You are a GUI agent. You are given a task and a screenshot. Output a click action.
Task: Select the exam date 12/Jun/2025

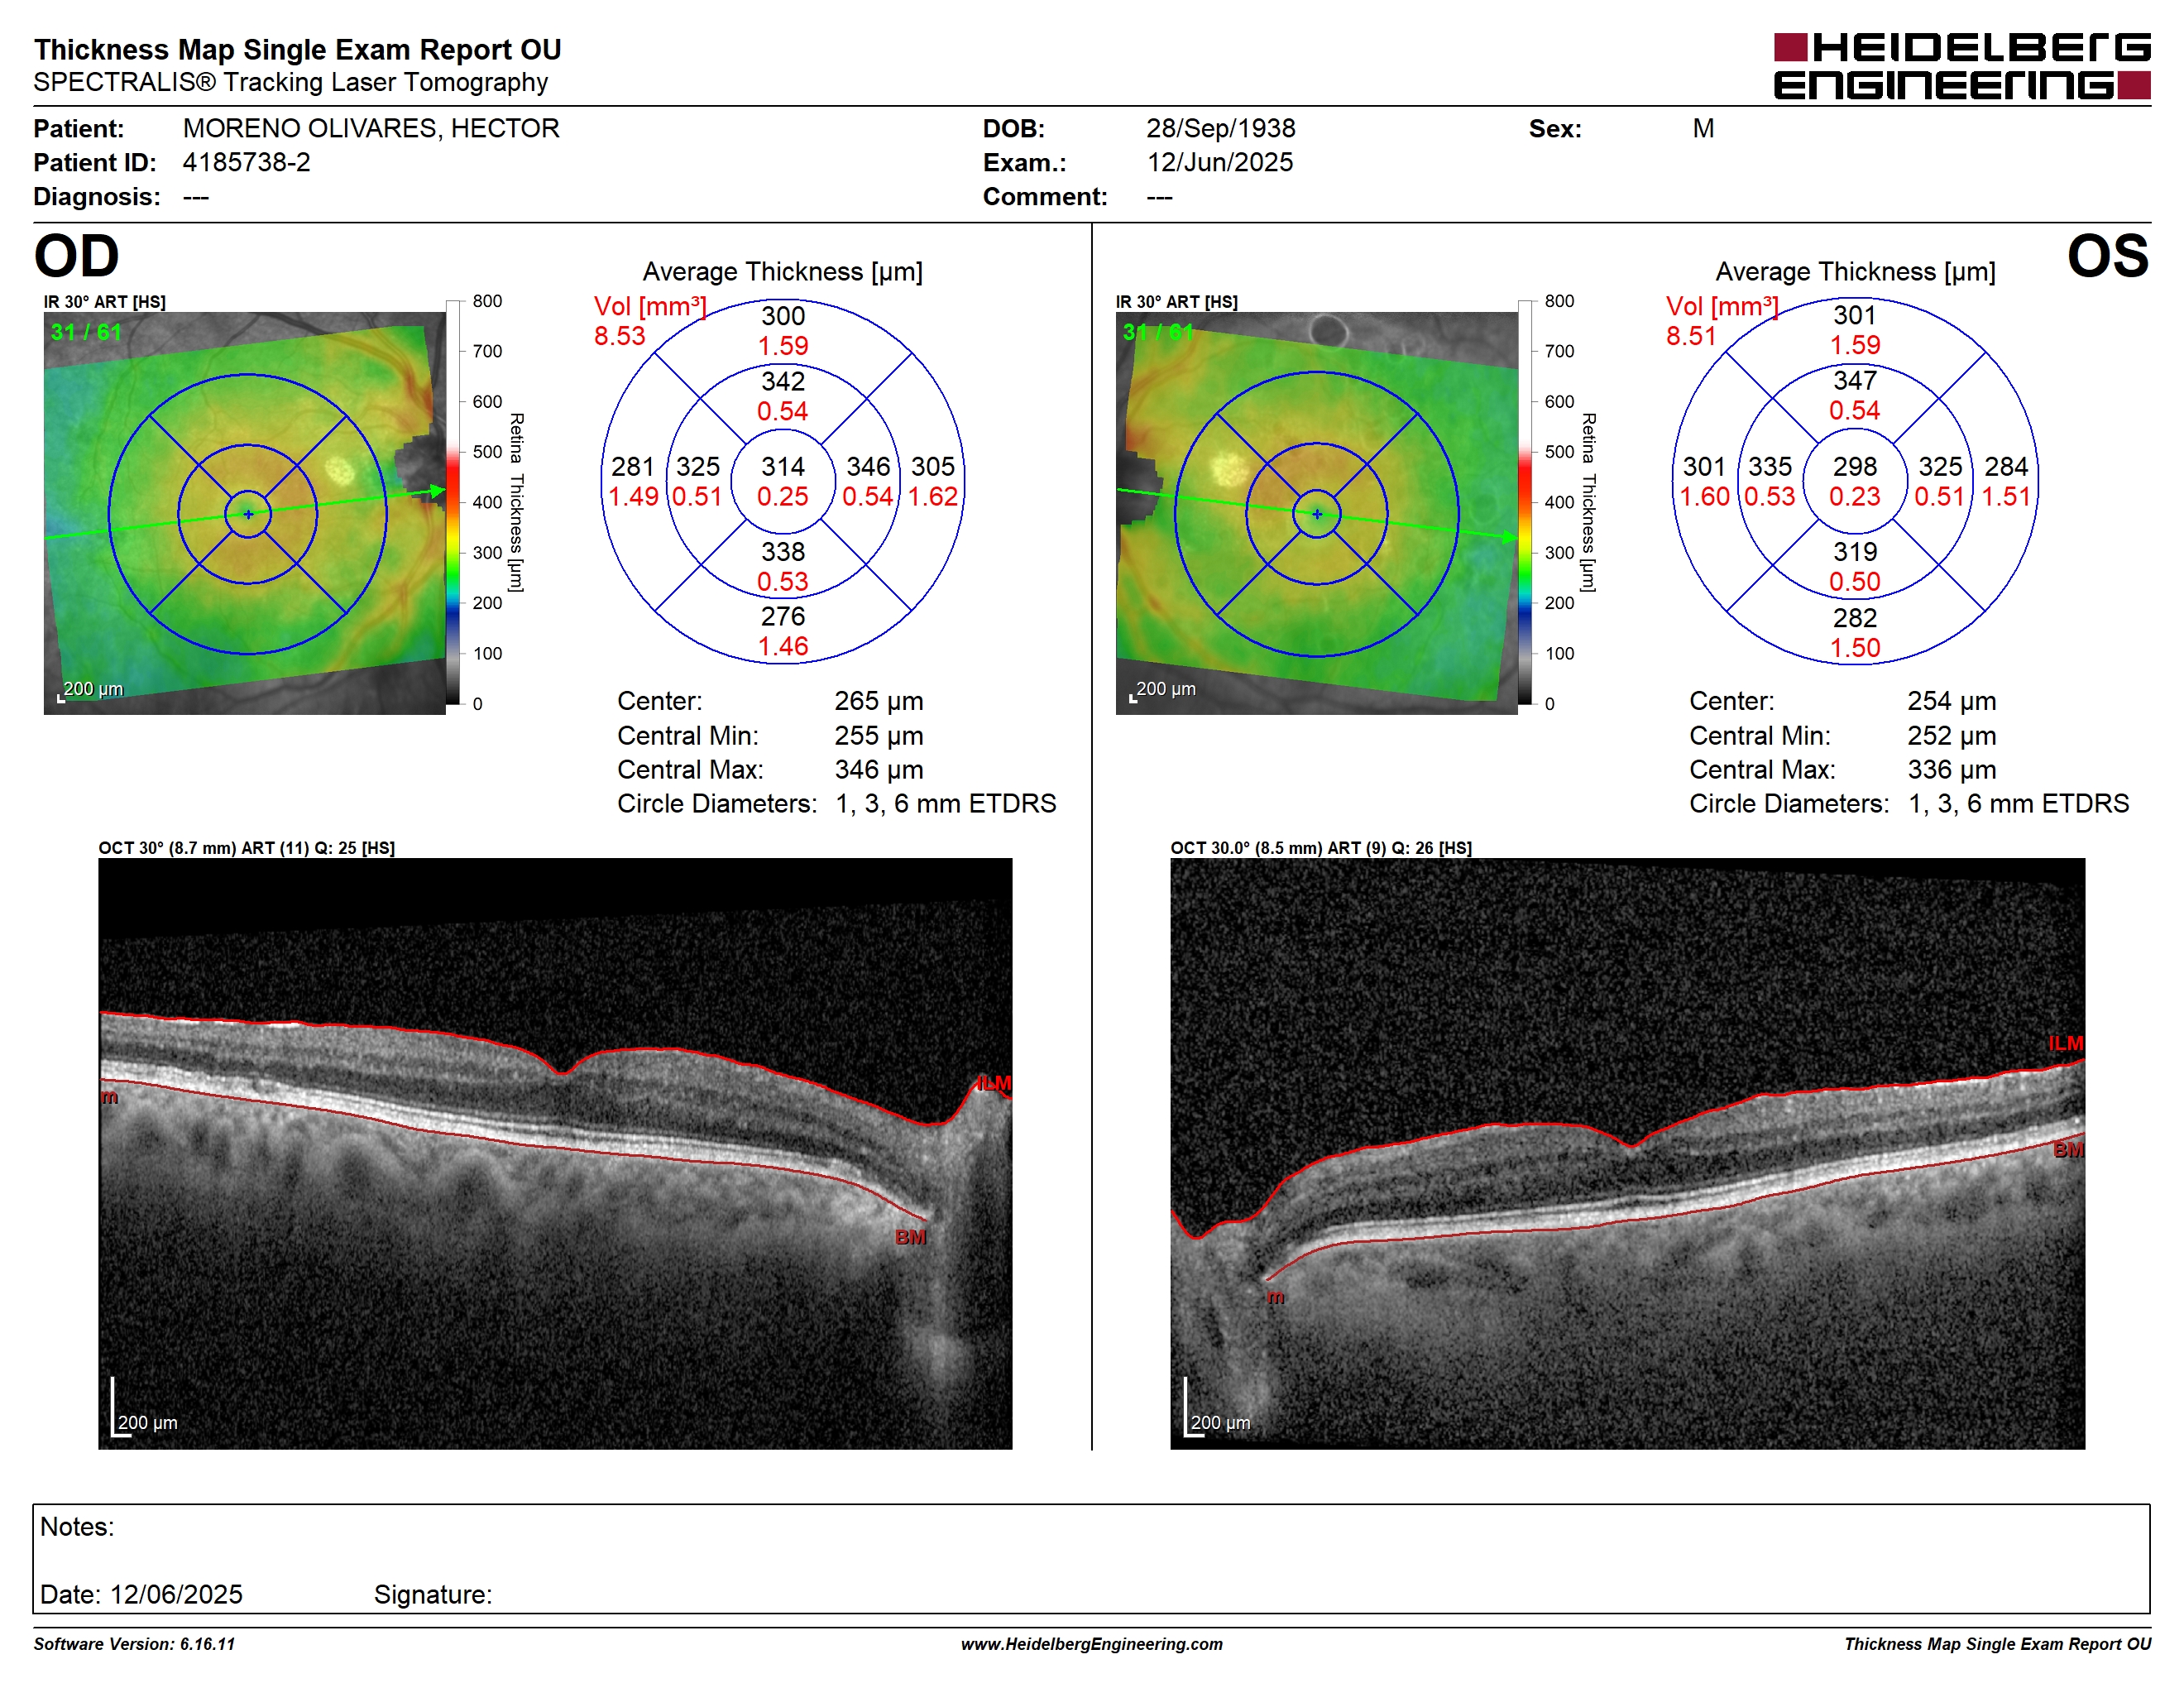pyautogui.click(x=1219, y=162)
